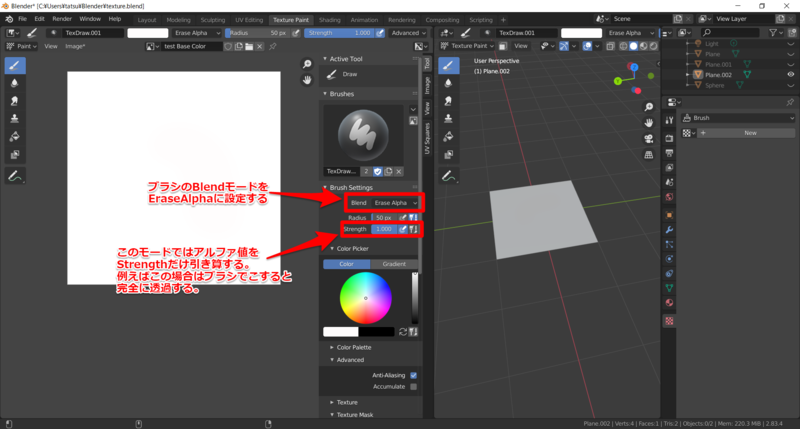Click the Radius slider in image editor header
Image resolution: width=800 pixels, height=429 pixels.
click(258, 33)
